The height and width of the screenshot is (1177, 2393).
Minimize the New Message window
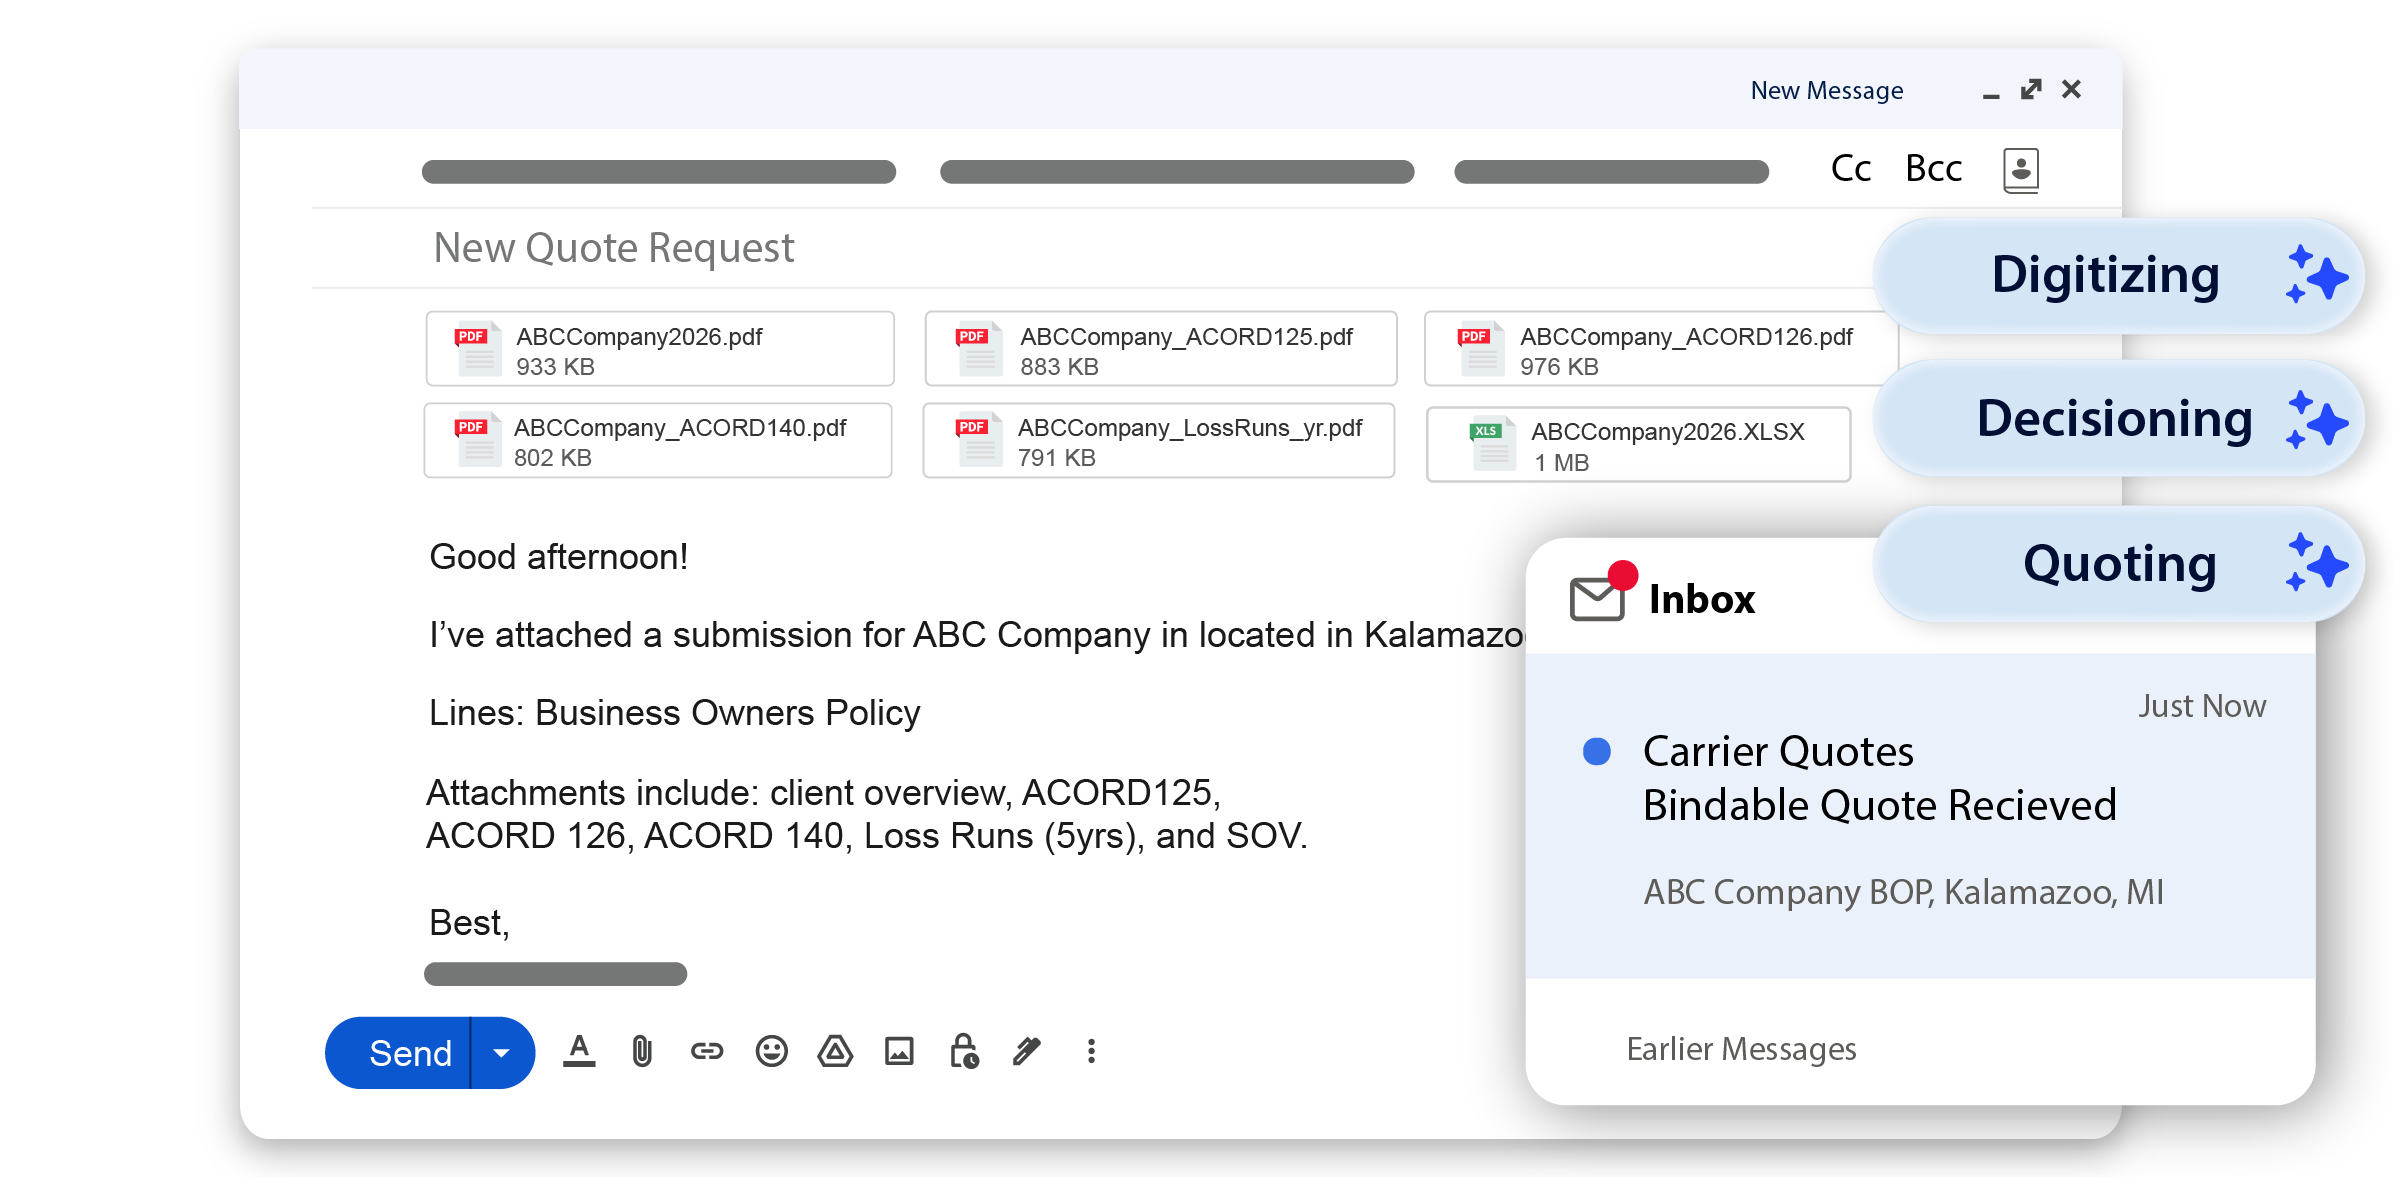(x=1991, y=94)
